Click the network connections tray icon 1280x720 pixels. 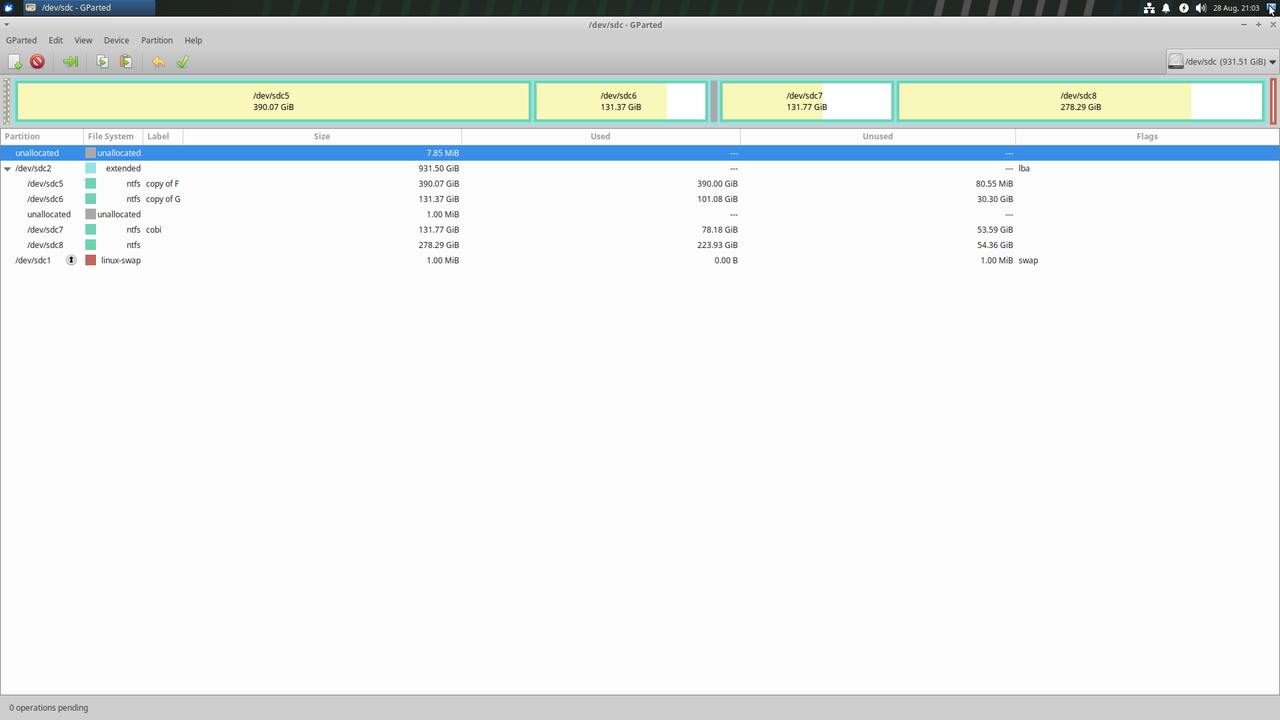tap(1150, 8)
